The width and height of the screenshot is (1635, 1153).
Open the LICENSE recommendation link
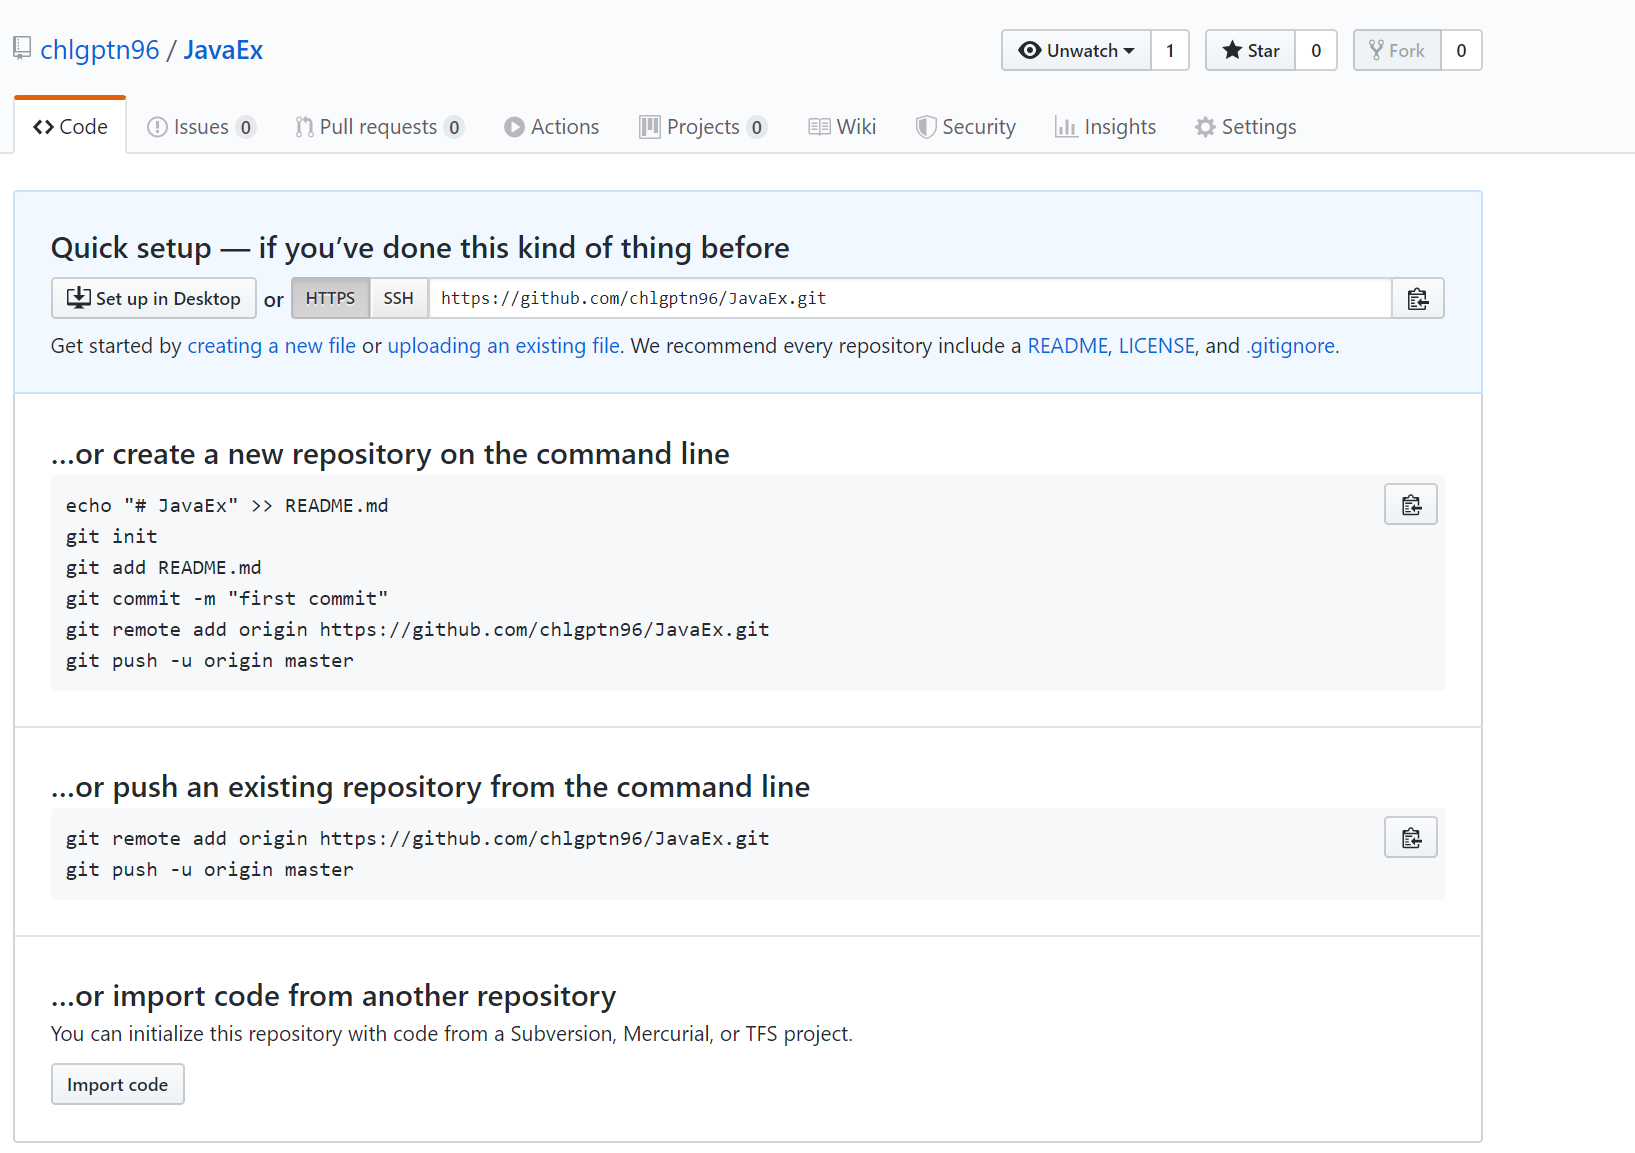pos(1156,346)
